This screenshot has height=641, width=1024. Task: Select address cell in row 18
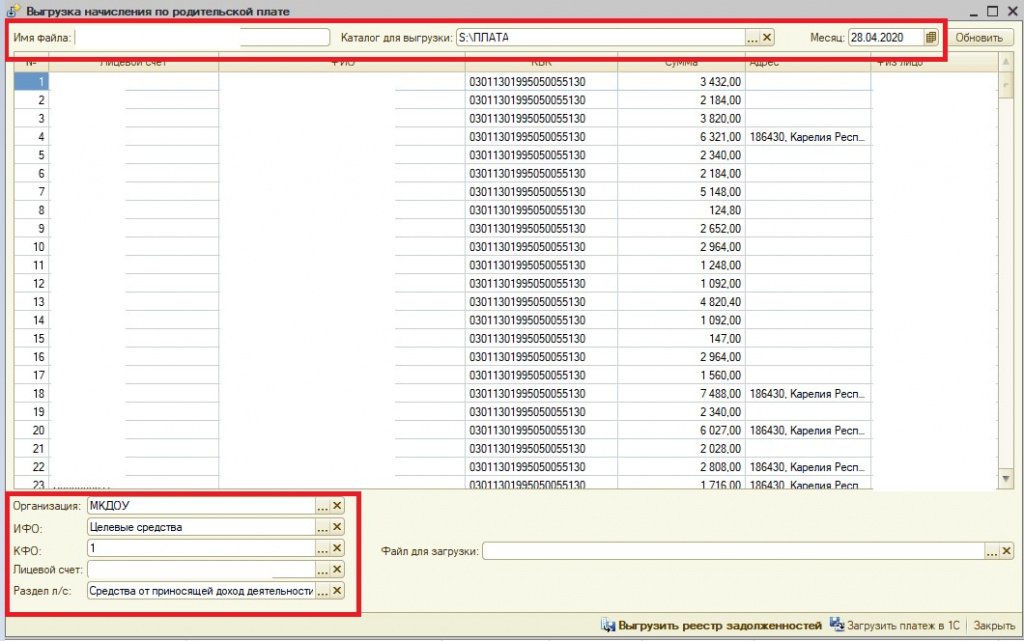(x=808, y=393)
